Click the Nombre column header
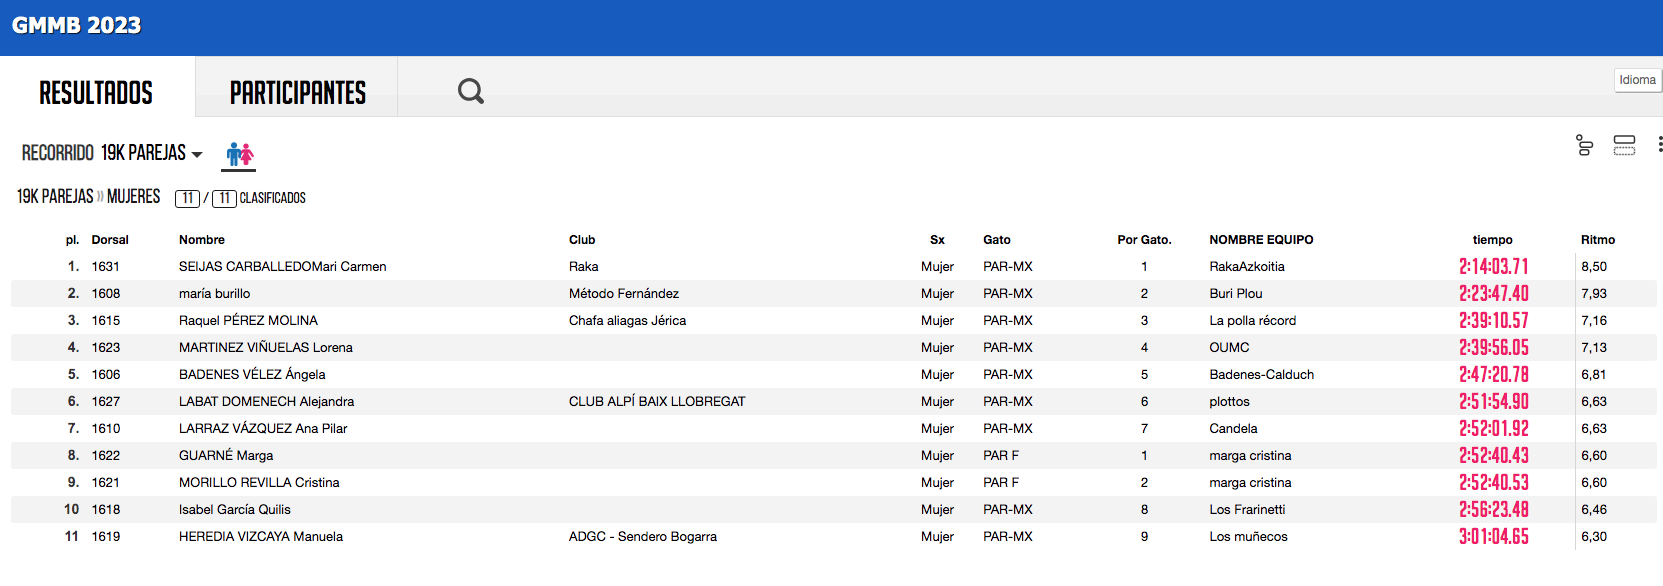 (x=201, y=240)
